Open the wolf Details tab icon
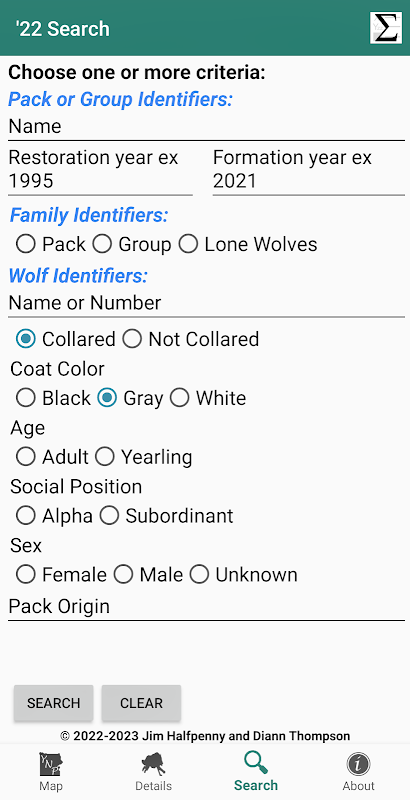The height and width of the screenshot is (800, 410). pos(153,765)
